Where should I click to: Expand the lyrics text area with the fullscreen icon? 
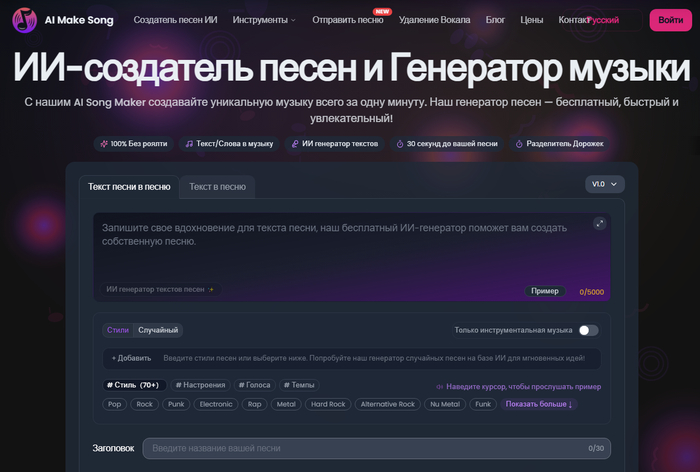coord(599,223)
